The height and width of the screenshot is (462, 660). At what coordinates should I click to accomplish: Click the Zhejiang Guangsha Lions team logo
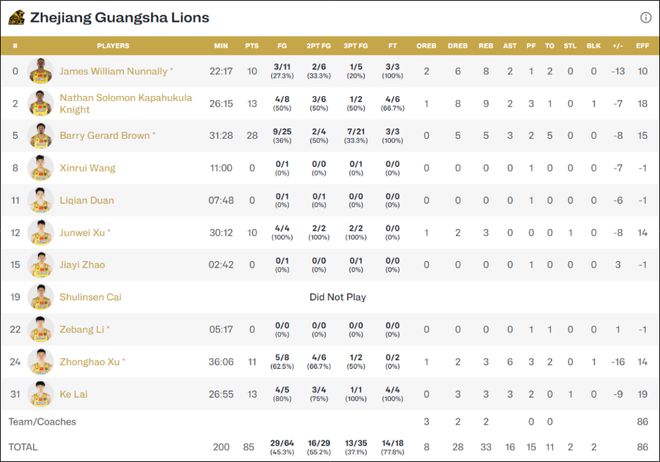tap(16, 17)
